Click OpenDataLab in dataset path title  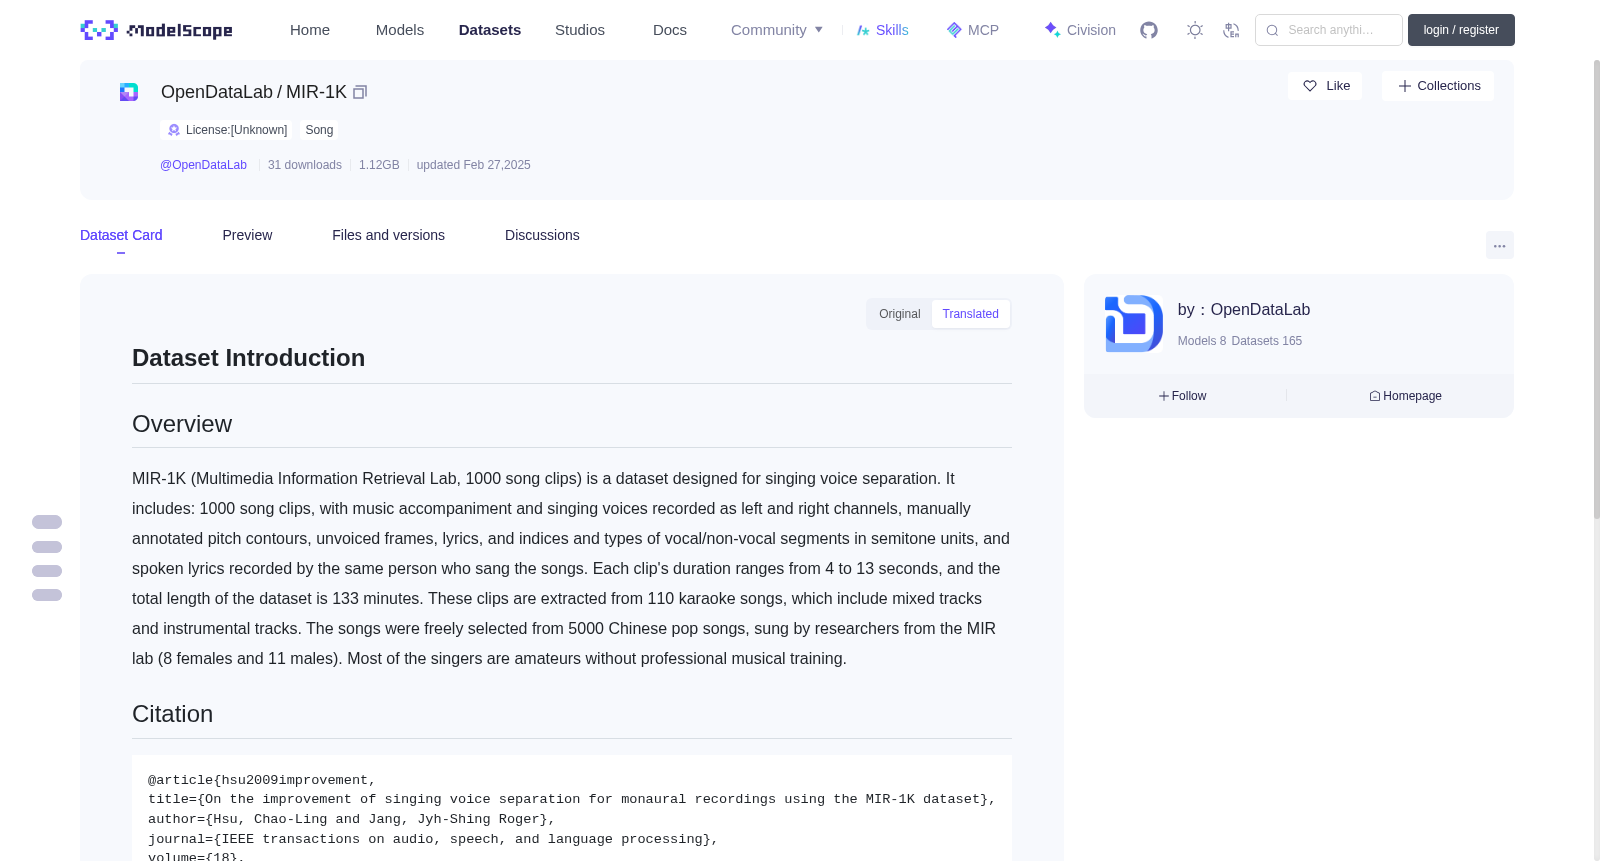[x=217, y=92]
